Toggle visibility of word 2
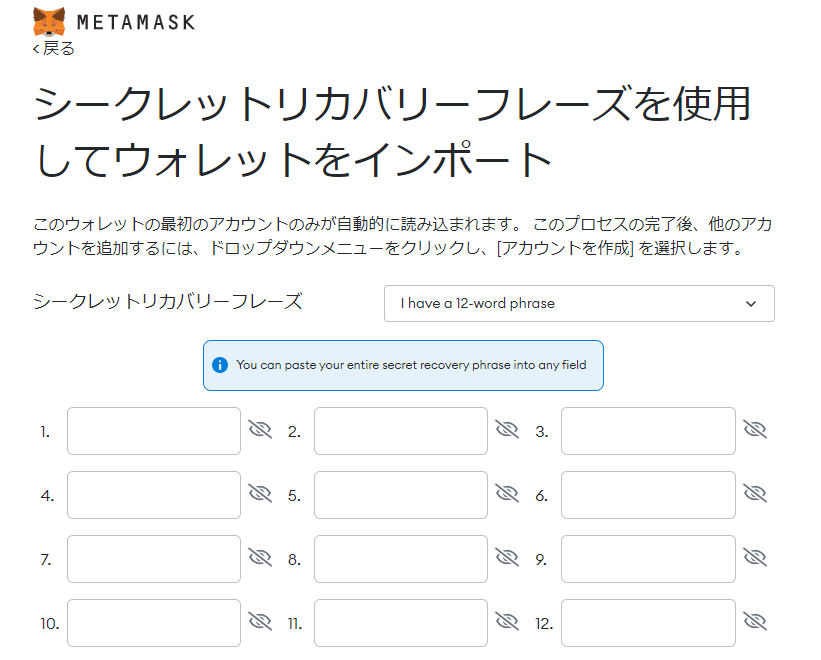Image resolution: width=821 pixels, height=660 pixels. (x=507, y=429)
